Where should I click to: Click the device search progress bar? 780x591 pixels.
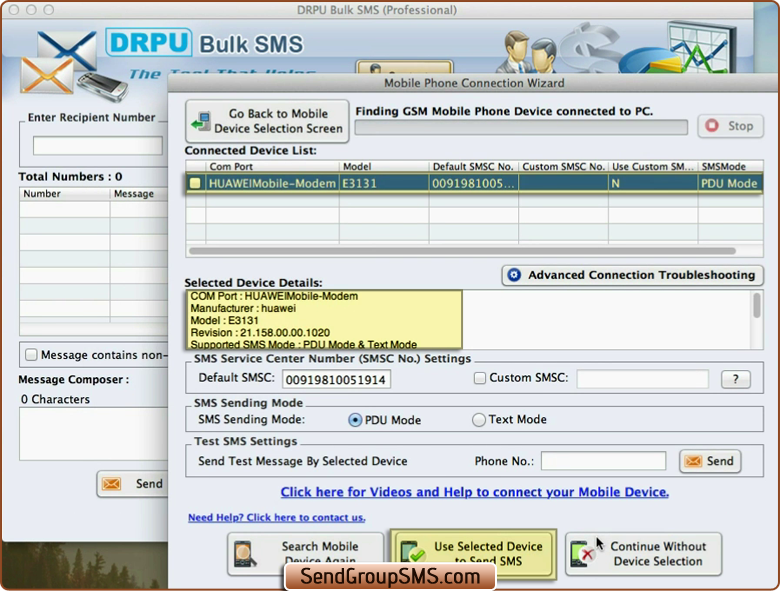pyautogui.click(x=521, y=127)
